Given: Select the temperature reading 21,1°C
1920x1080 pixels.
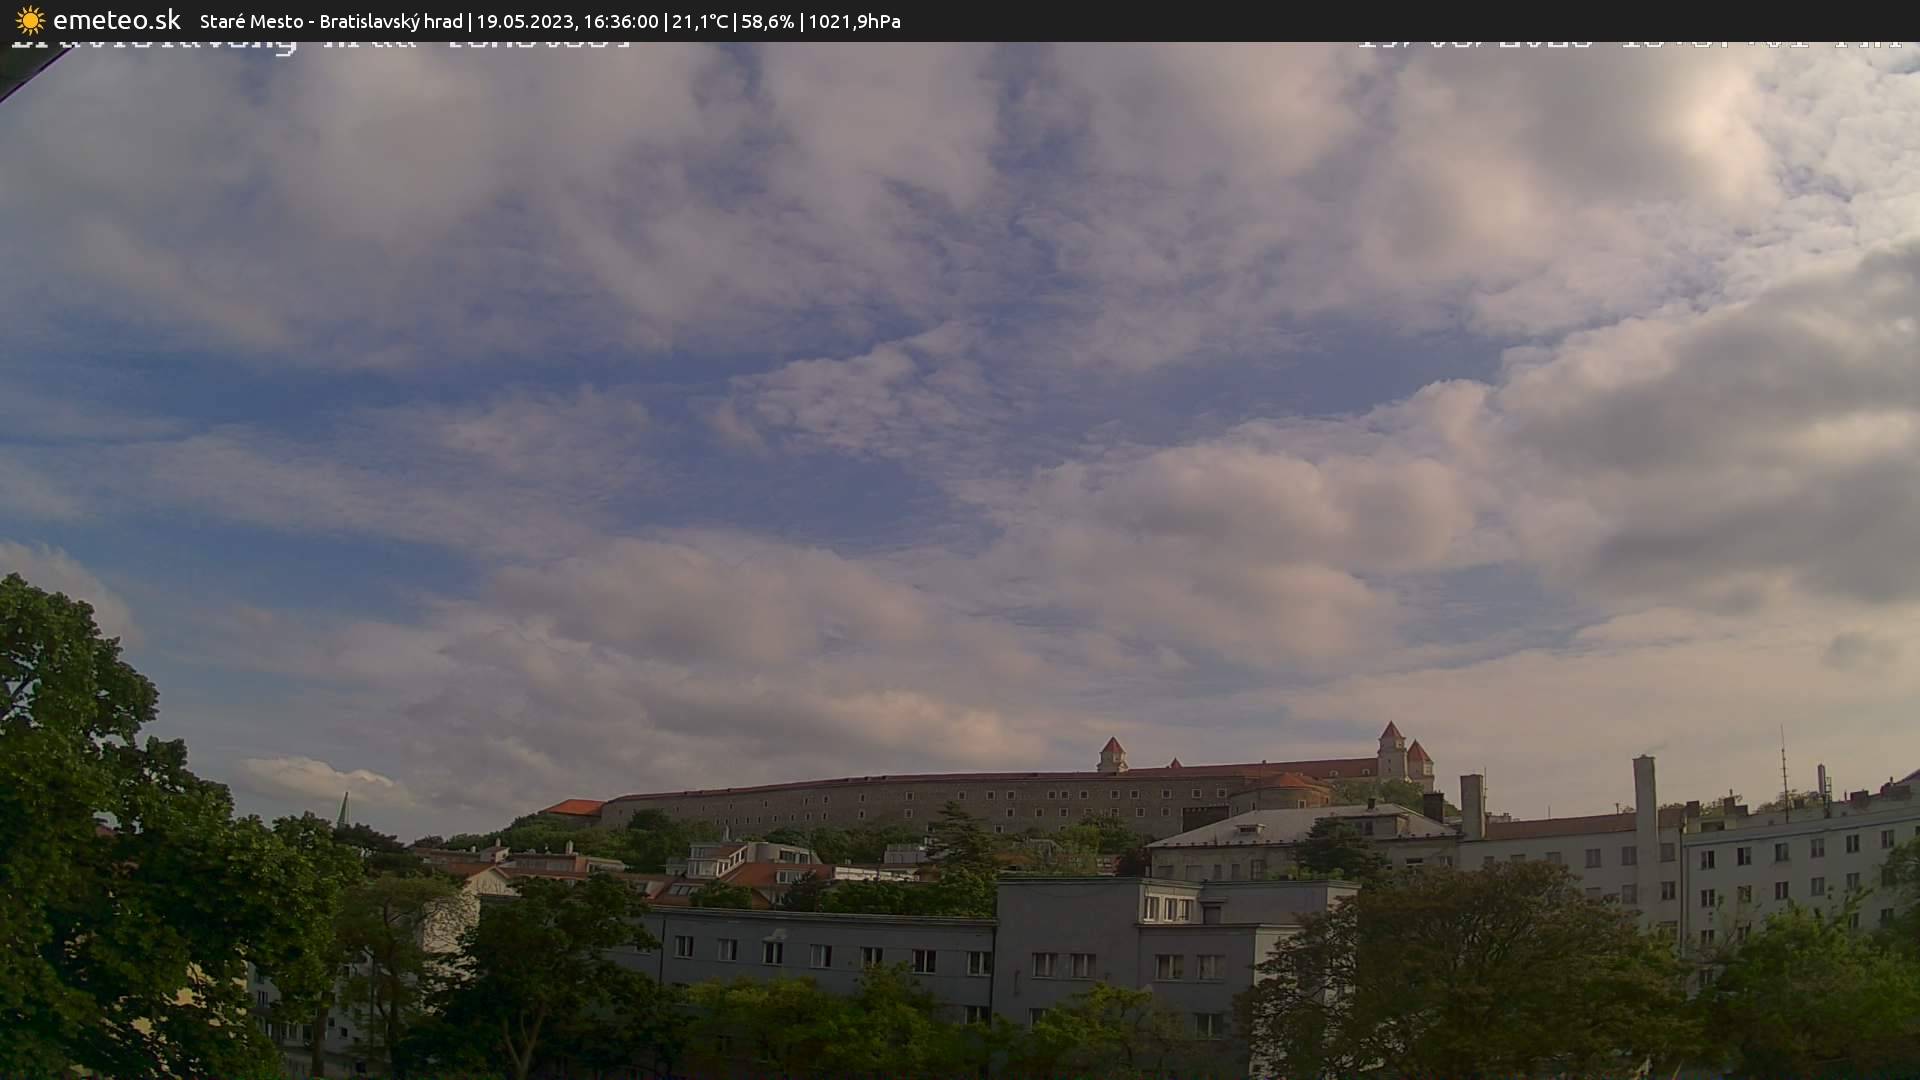Looking at the screenshot, I should pyautogui.click(x=700, y=20).
